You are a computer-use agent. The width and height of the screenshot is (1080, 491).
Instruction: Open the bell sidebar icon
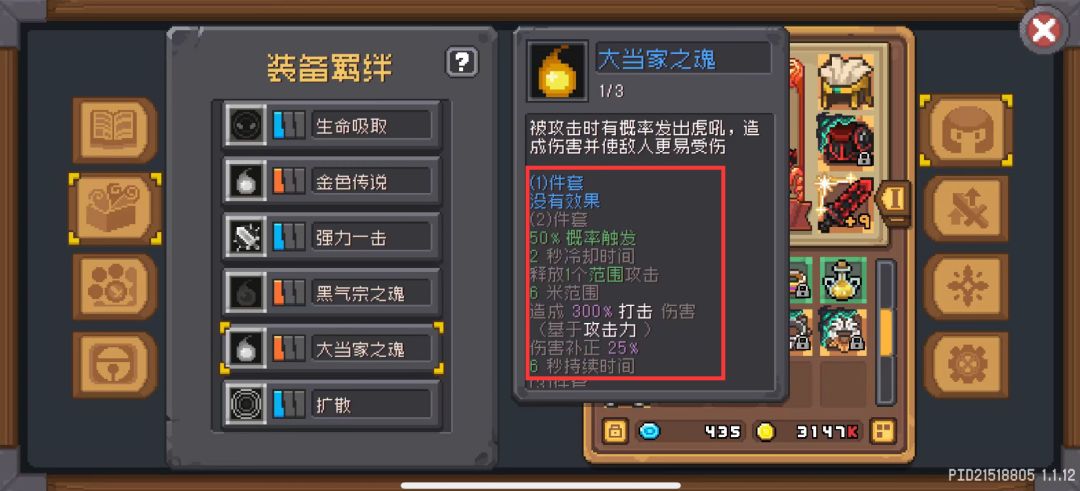(x=115, y=365)
